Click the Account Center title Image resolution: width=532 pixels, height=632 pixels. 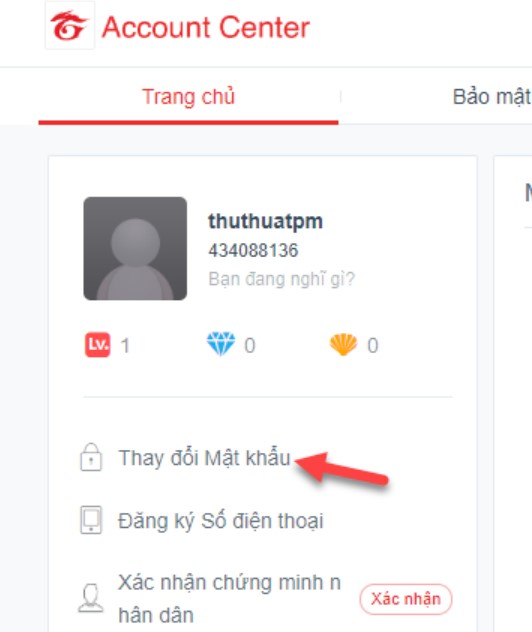(206, 27)
